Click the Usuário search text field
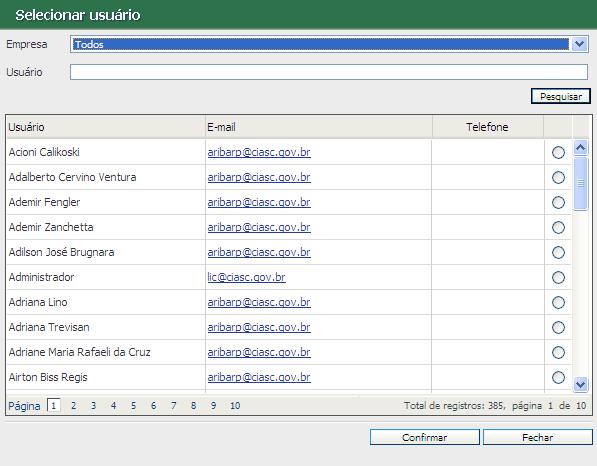 pos(329,72)
